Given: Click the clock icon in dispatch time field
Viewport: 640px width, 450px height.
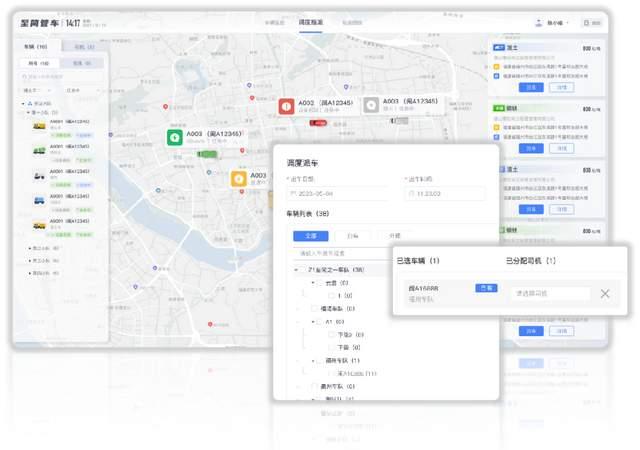Looking at the screenshot, I should [x=411, y=194].
